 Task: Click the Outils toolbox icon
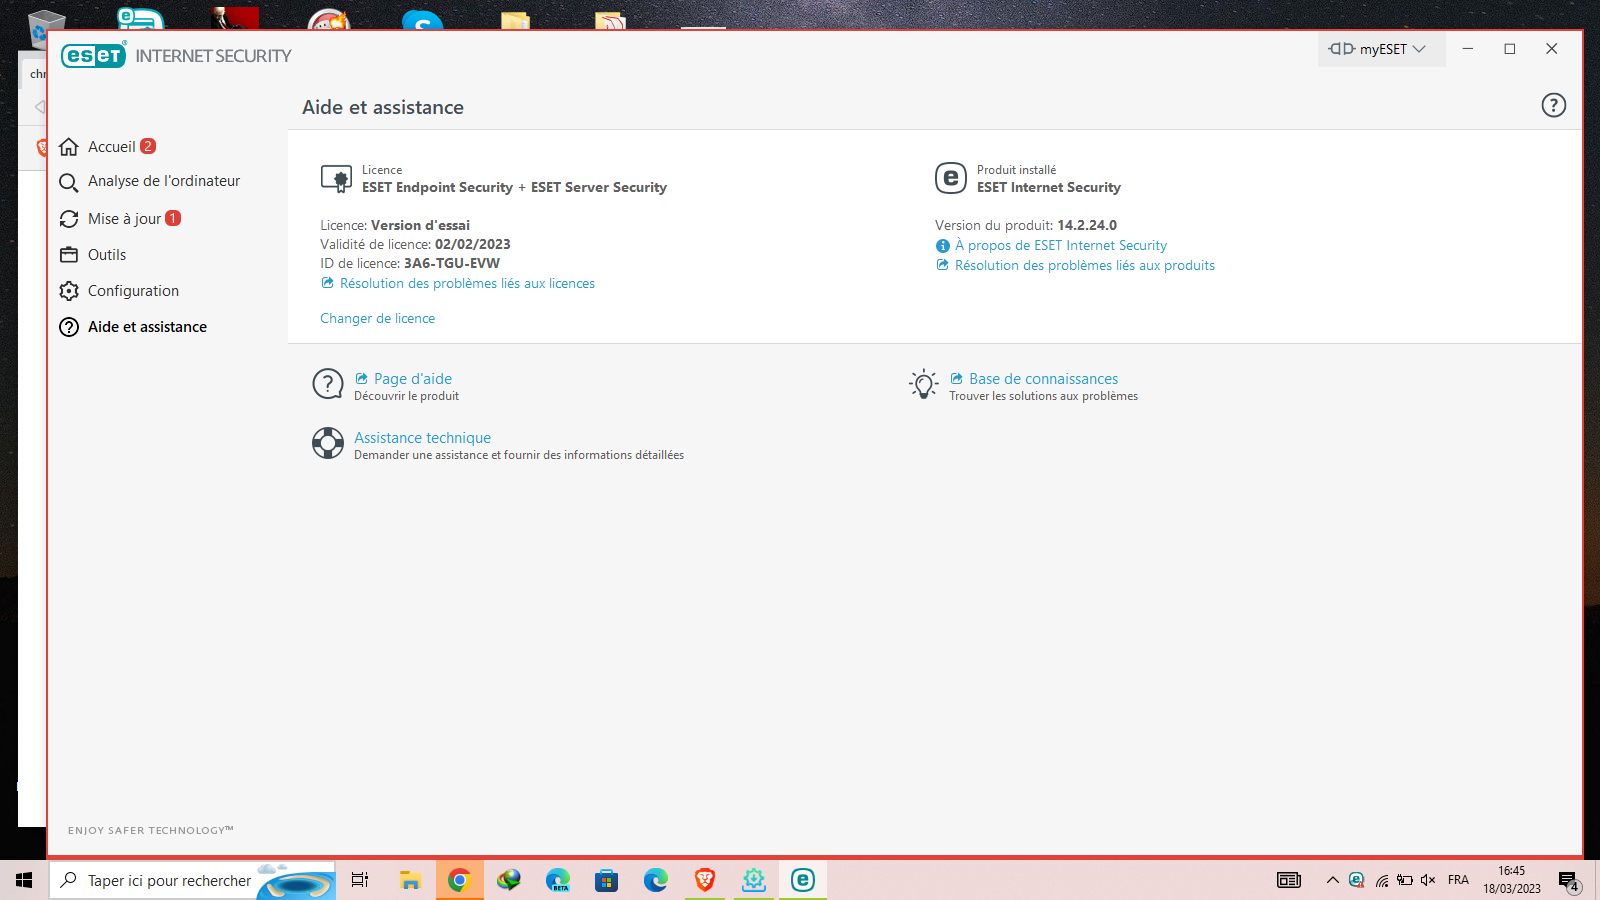pos(69,255)
